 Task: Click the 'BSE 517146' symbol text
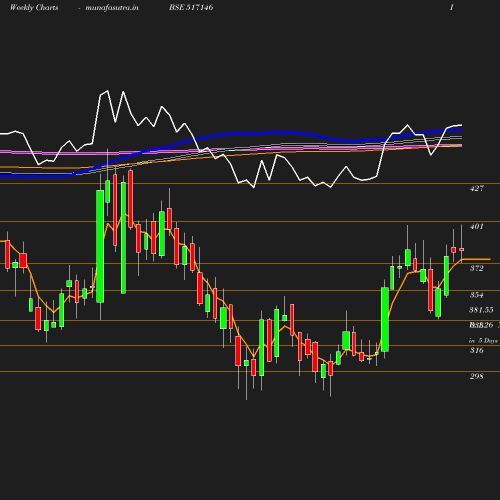191,7
